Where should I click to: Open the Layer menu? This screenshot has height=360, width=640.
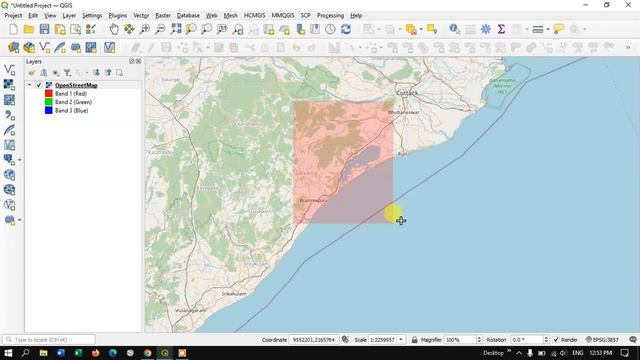[69, 16]
